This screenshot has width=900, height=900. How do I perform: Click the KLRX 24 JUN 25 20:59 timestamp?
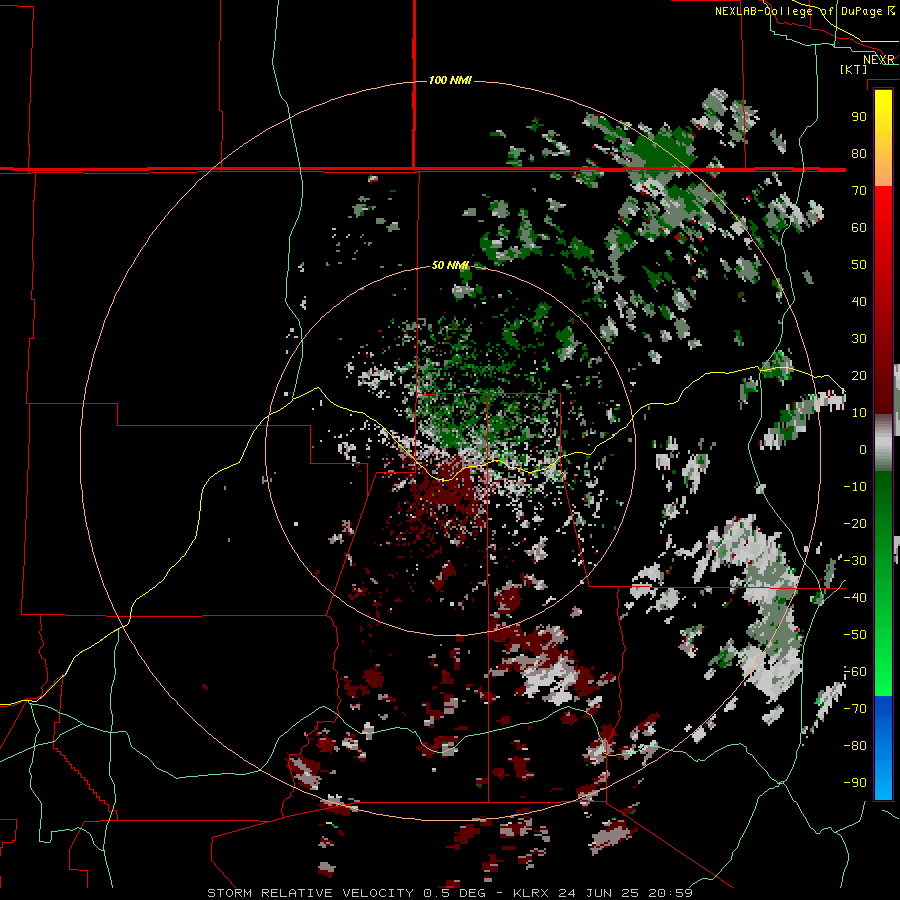click(603, 893)
